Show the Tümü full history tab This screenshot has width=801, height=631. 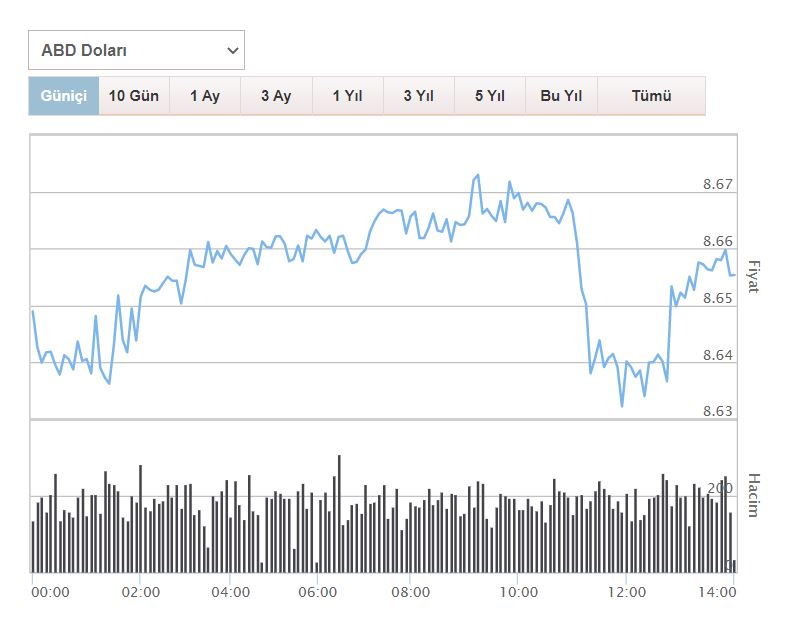click(651, 96)
